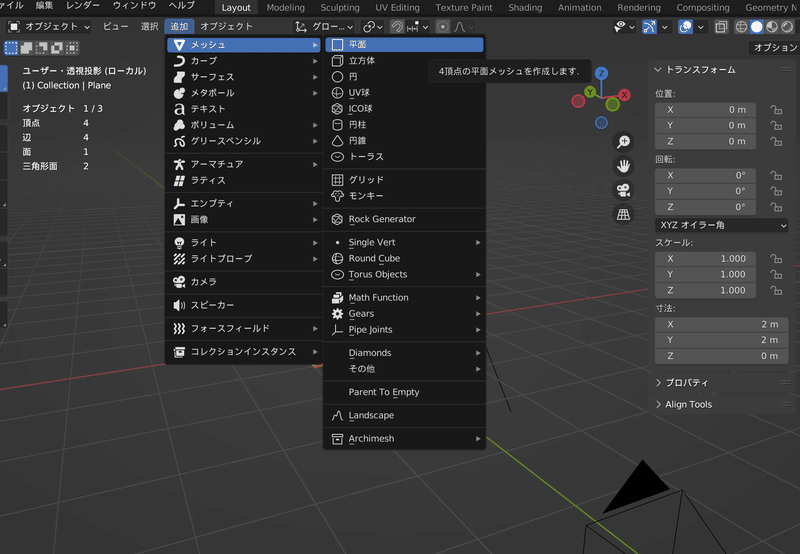800x554 pixels.
Task: Click the スピーカー speaker icon
Action: (x=179, y=306)
